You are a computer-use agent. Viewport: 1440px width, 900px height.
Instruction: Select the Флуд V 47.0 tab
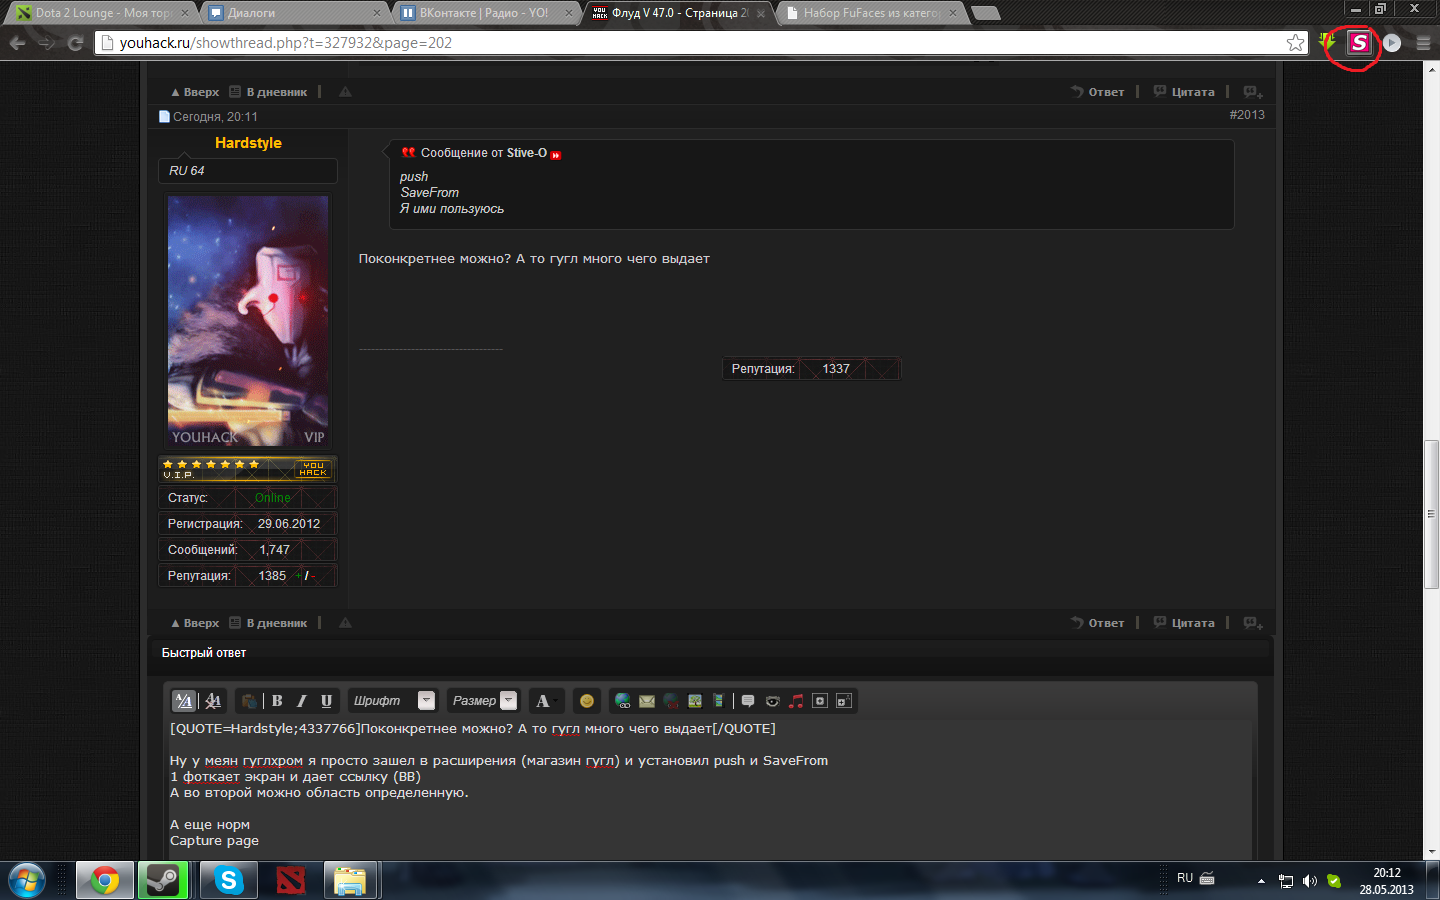678,13
